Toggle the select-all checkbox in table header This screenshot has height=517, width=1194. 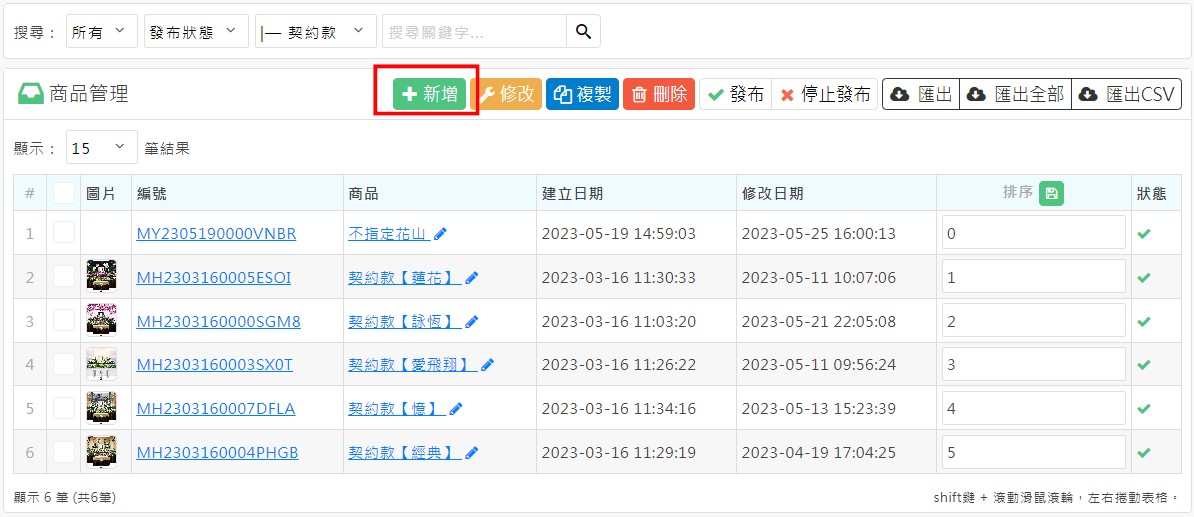(64, 193)
